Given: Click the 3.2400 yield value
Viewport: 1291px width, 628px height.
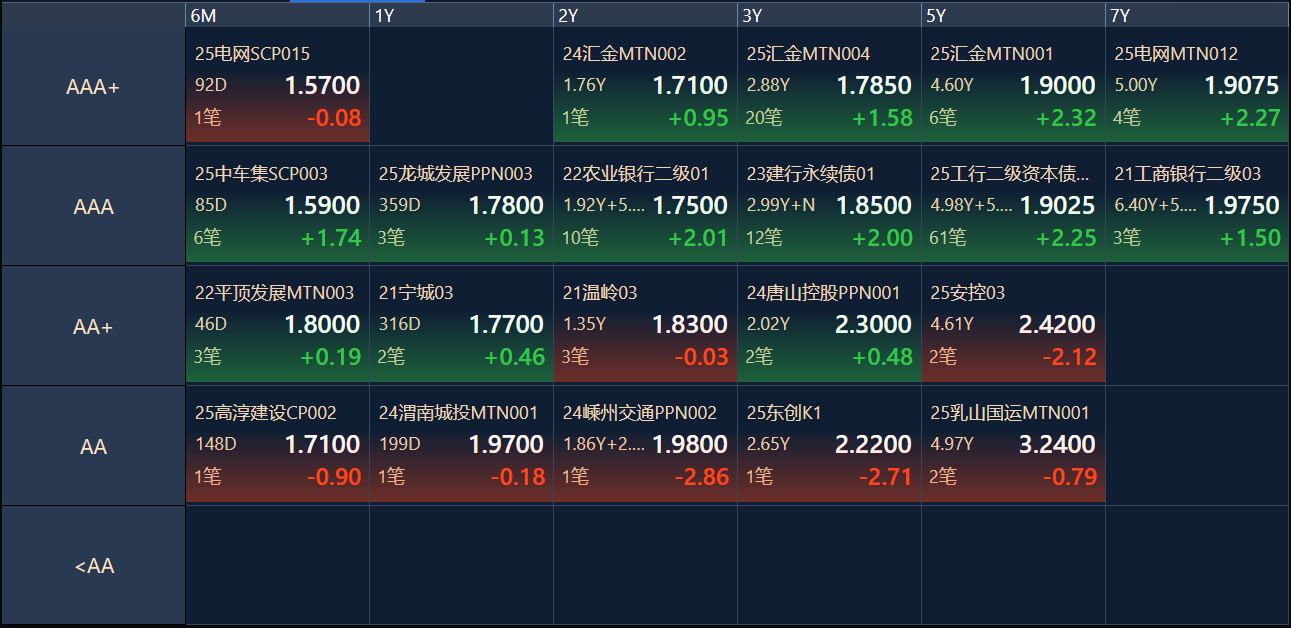Looking at the screenshot, I should [x=1058, y=444].
